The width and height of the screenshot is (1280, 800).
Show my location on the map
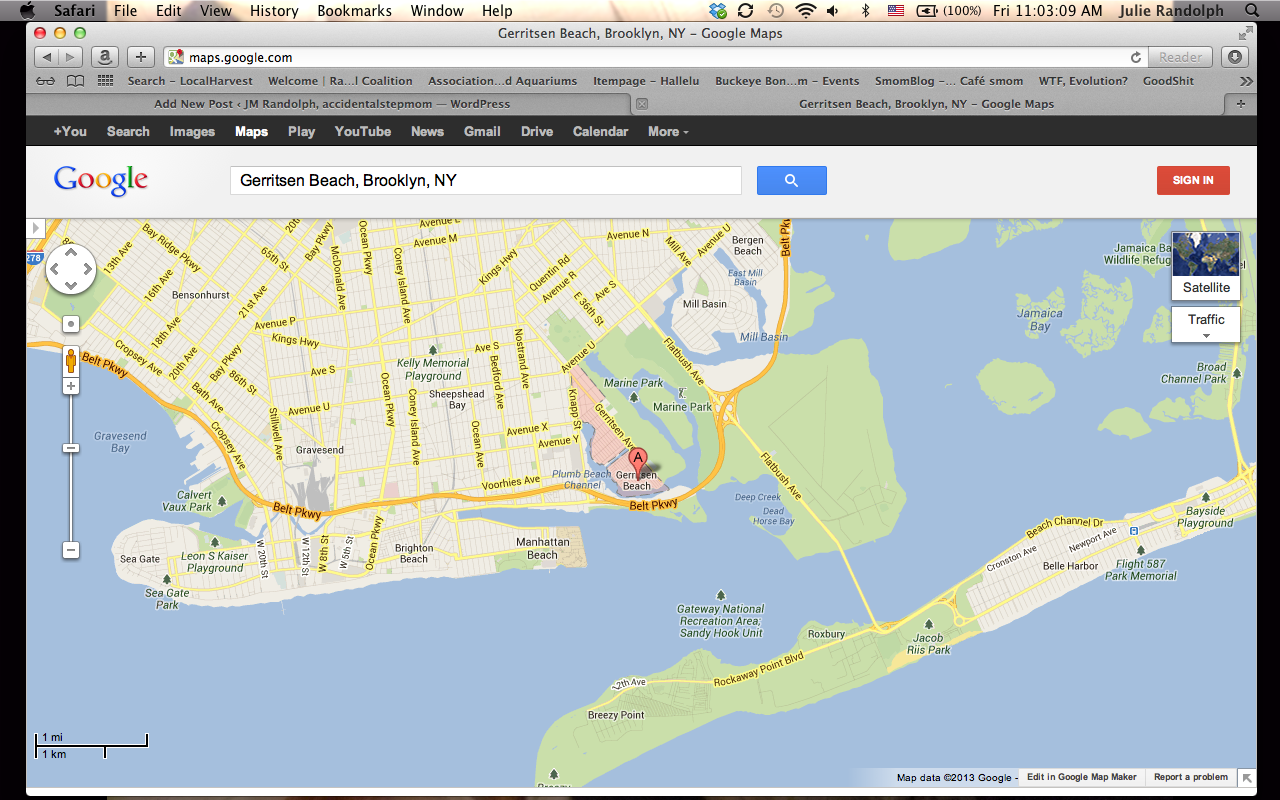(71, 324)
